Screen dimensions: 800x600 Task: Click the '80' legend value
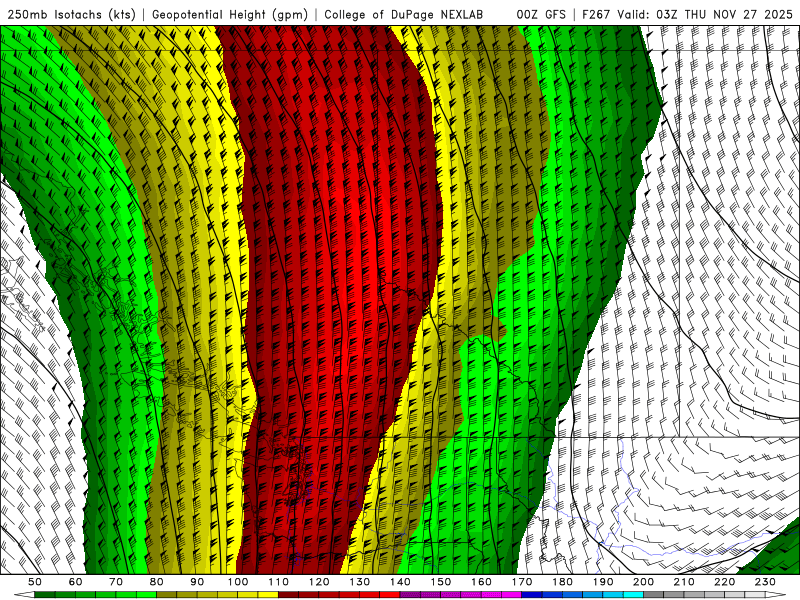(x=157, y=582)
